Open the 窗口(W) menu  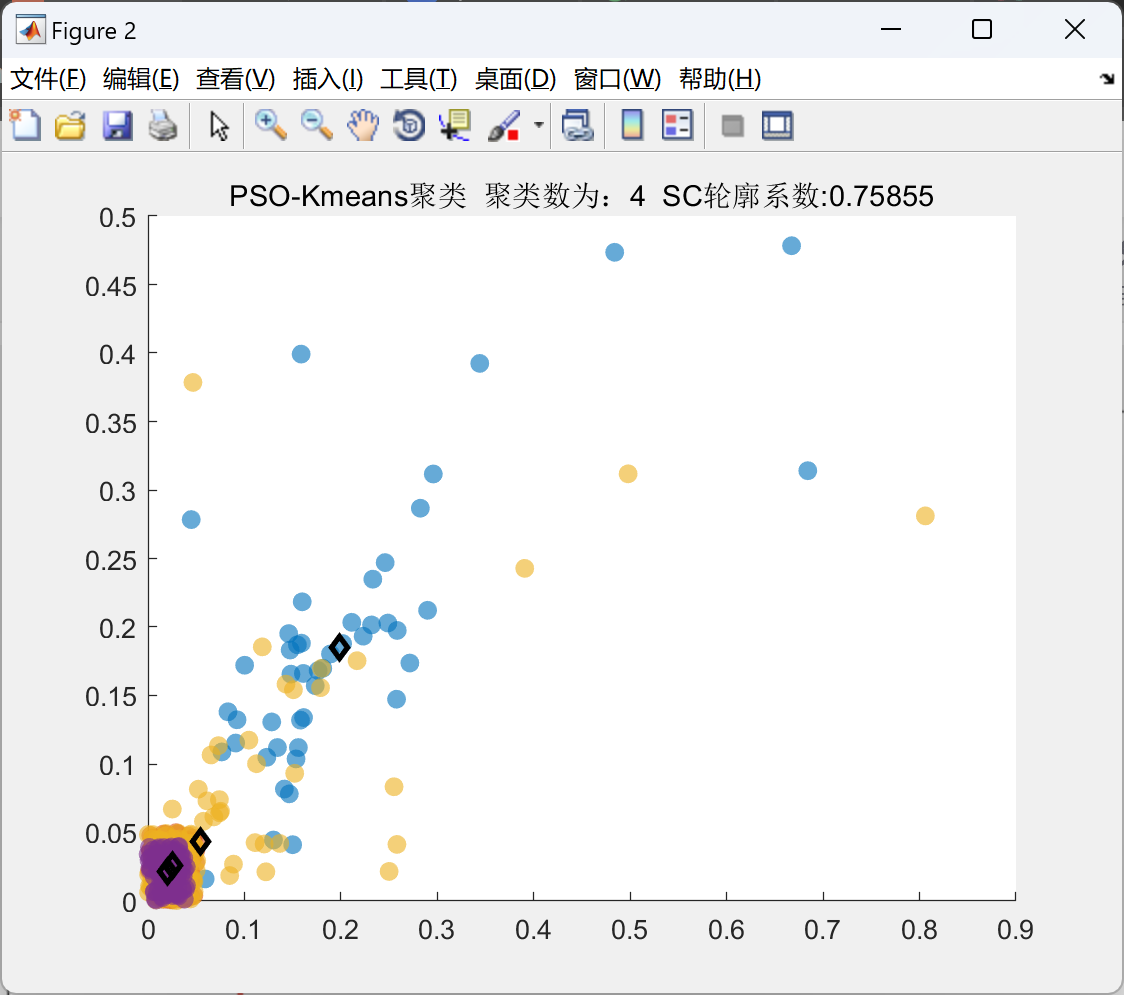click(617, 79)
